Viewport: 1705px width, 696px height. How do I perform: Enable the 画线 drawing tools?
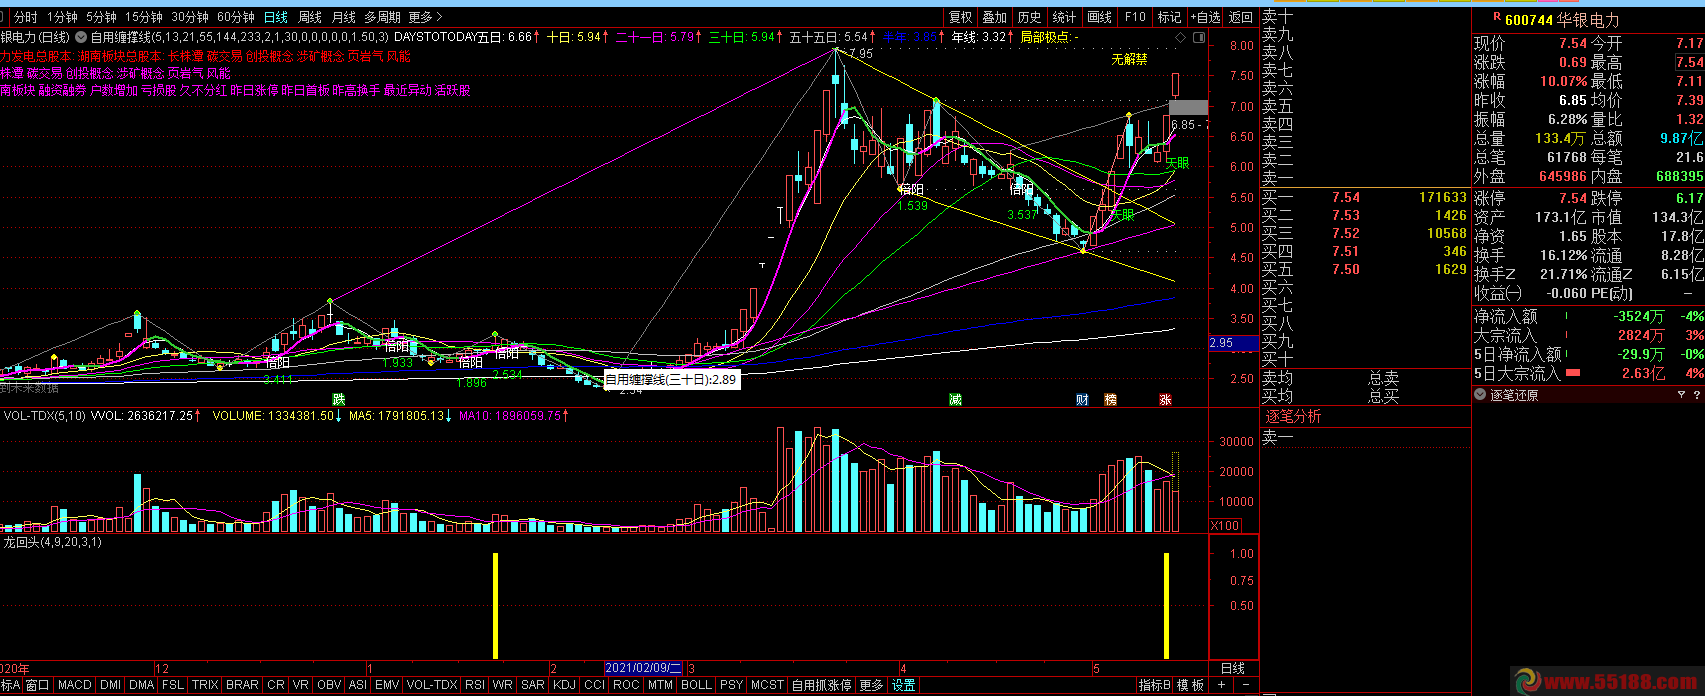(x=1099, y=17)
